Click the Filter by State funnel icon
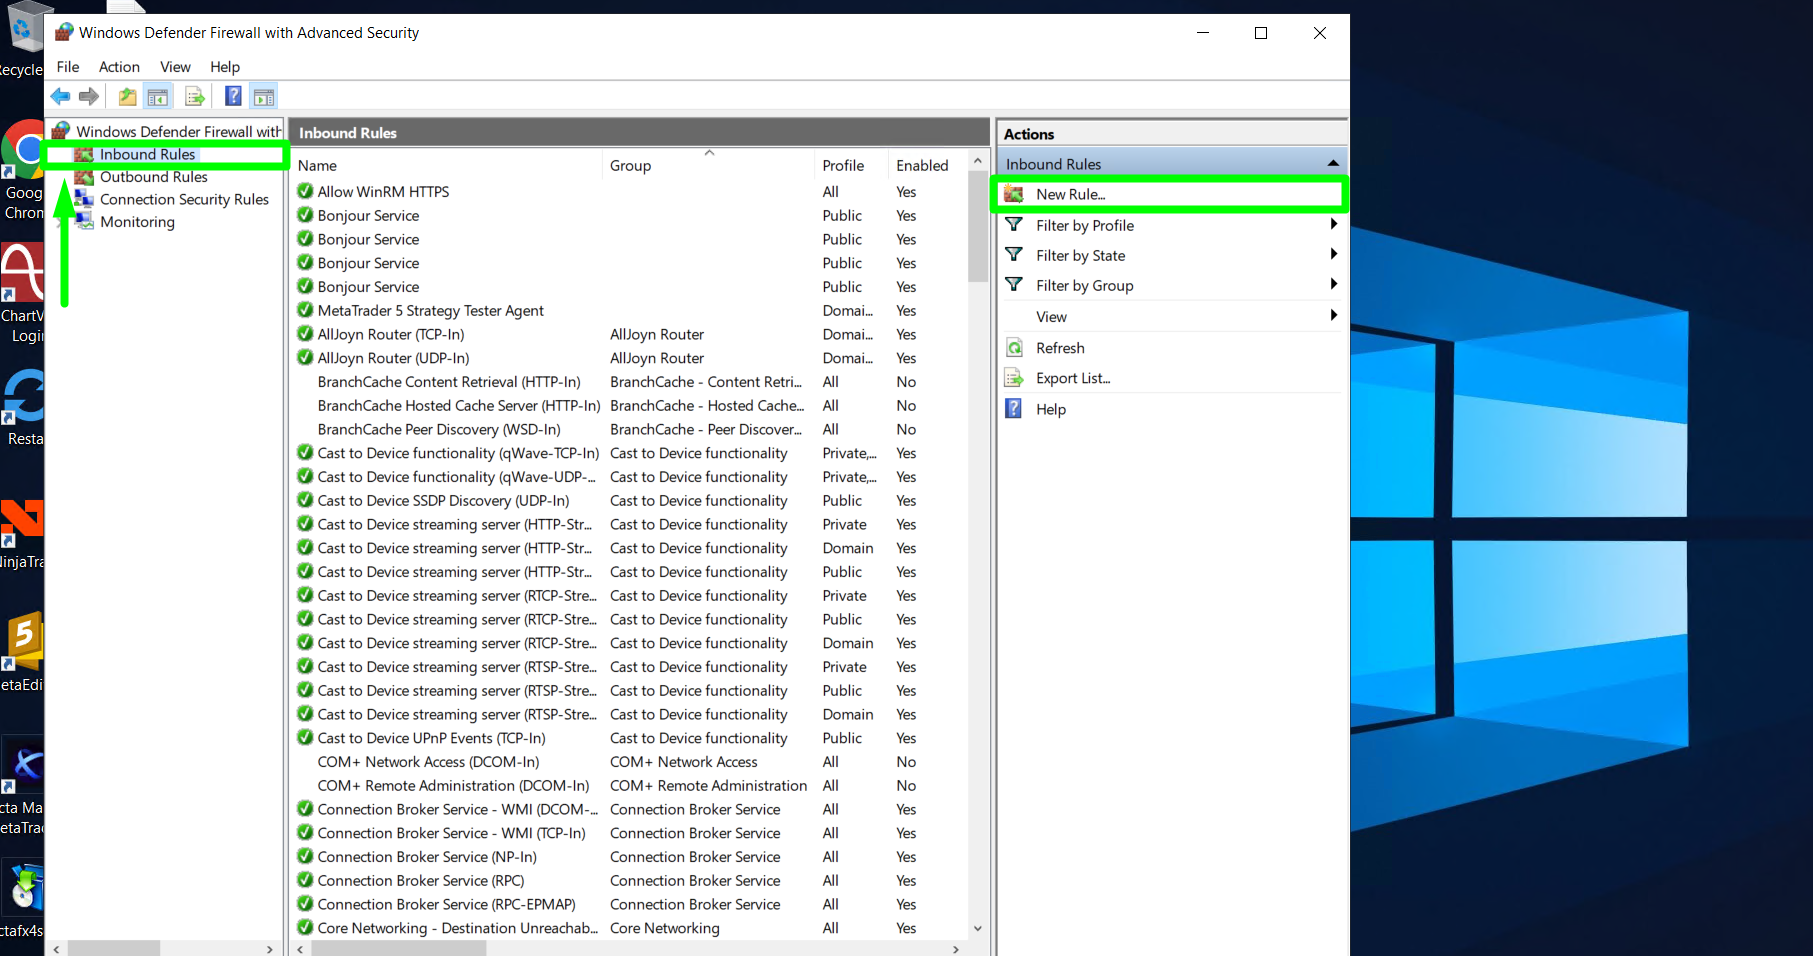 click(1014, 255)
